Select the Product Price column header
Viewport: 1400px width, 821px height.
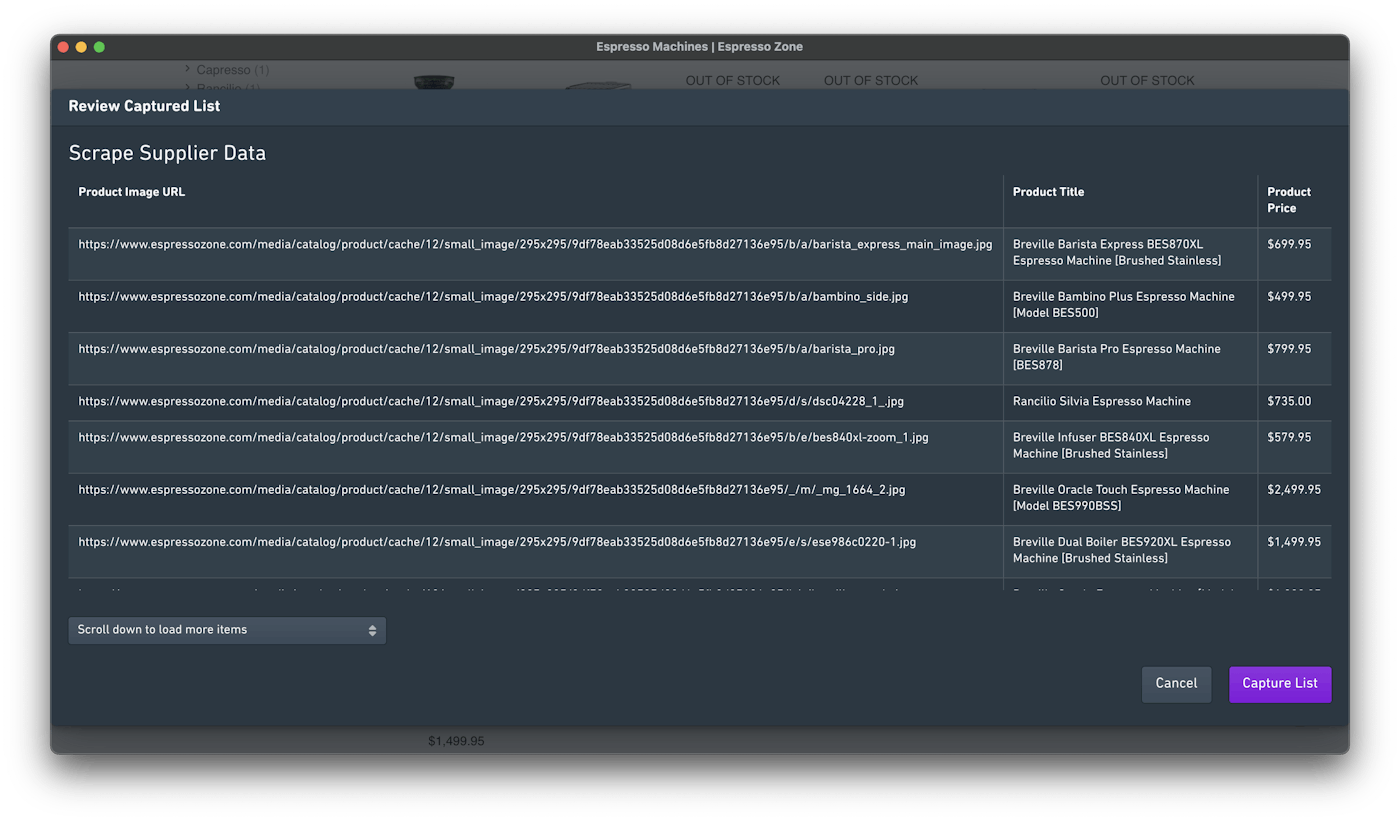point(1295,201)
